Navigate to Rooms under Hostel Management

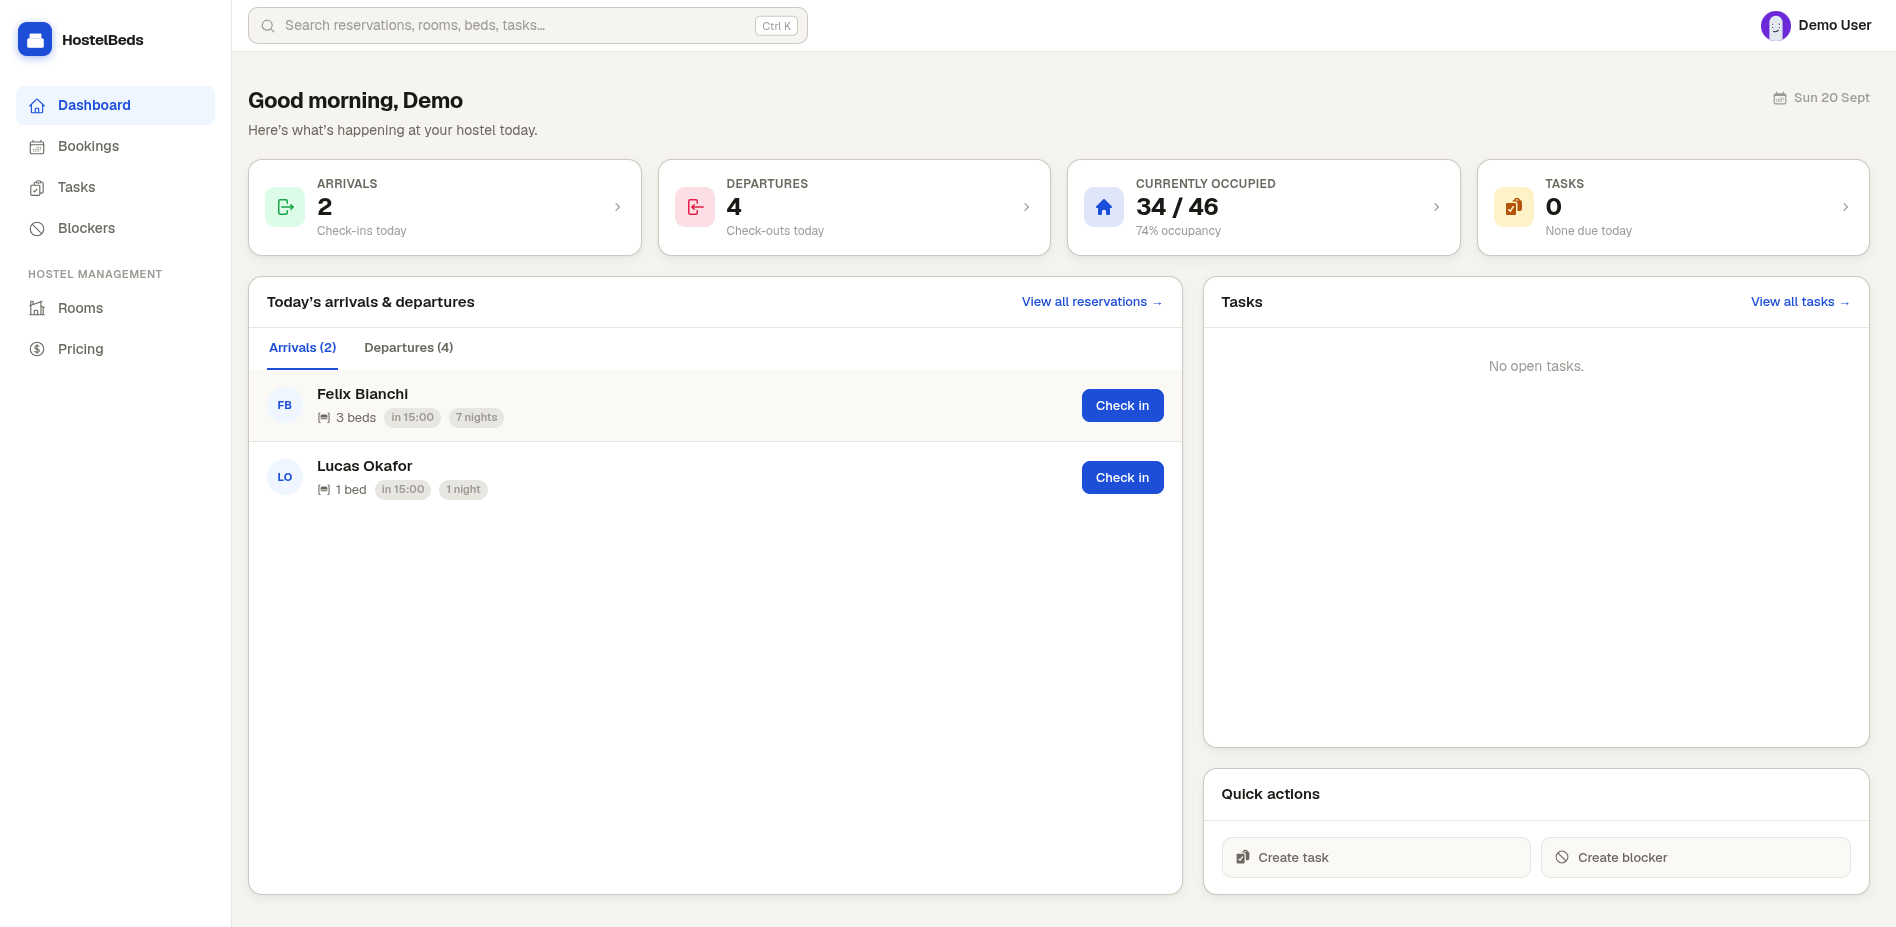115,308
